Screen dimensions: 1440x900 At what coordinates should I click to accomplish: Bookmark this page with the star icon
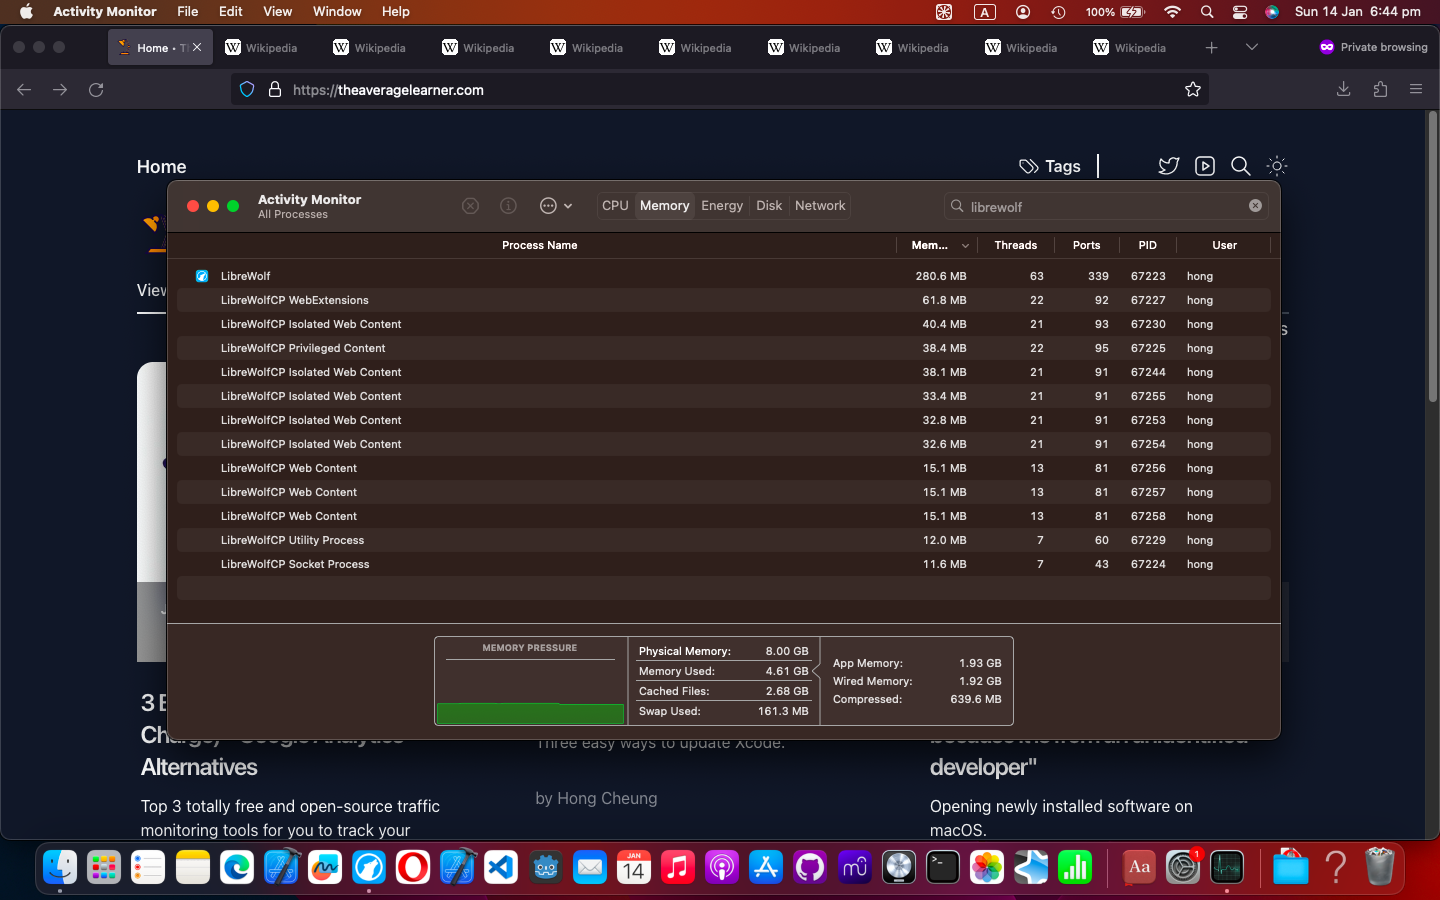click(1193, 90)
